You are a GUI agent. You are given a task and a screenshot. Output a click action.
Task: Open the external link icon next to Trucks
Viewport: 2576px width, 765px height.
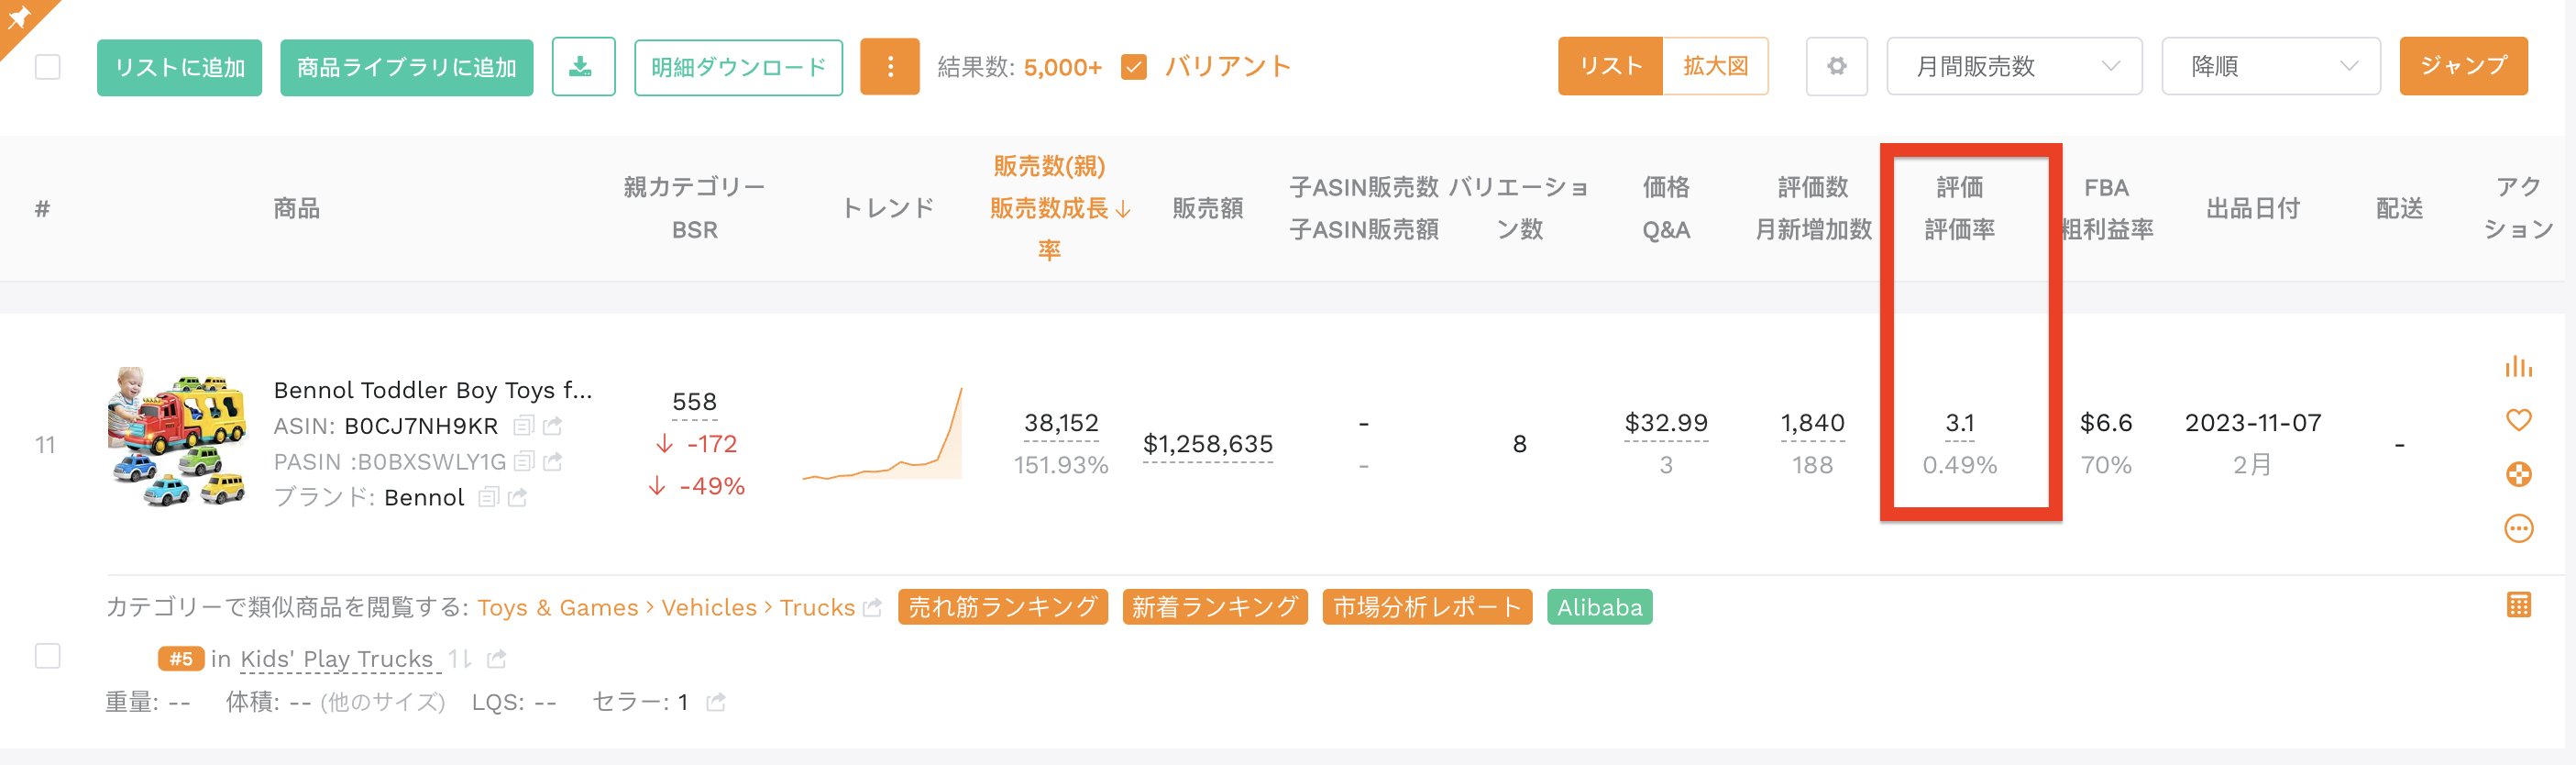pyautogui.click(x=872, y=607)
